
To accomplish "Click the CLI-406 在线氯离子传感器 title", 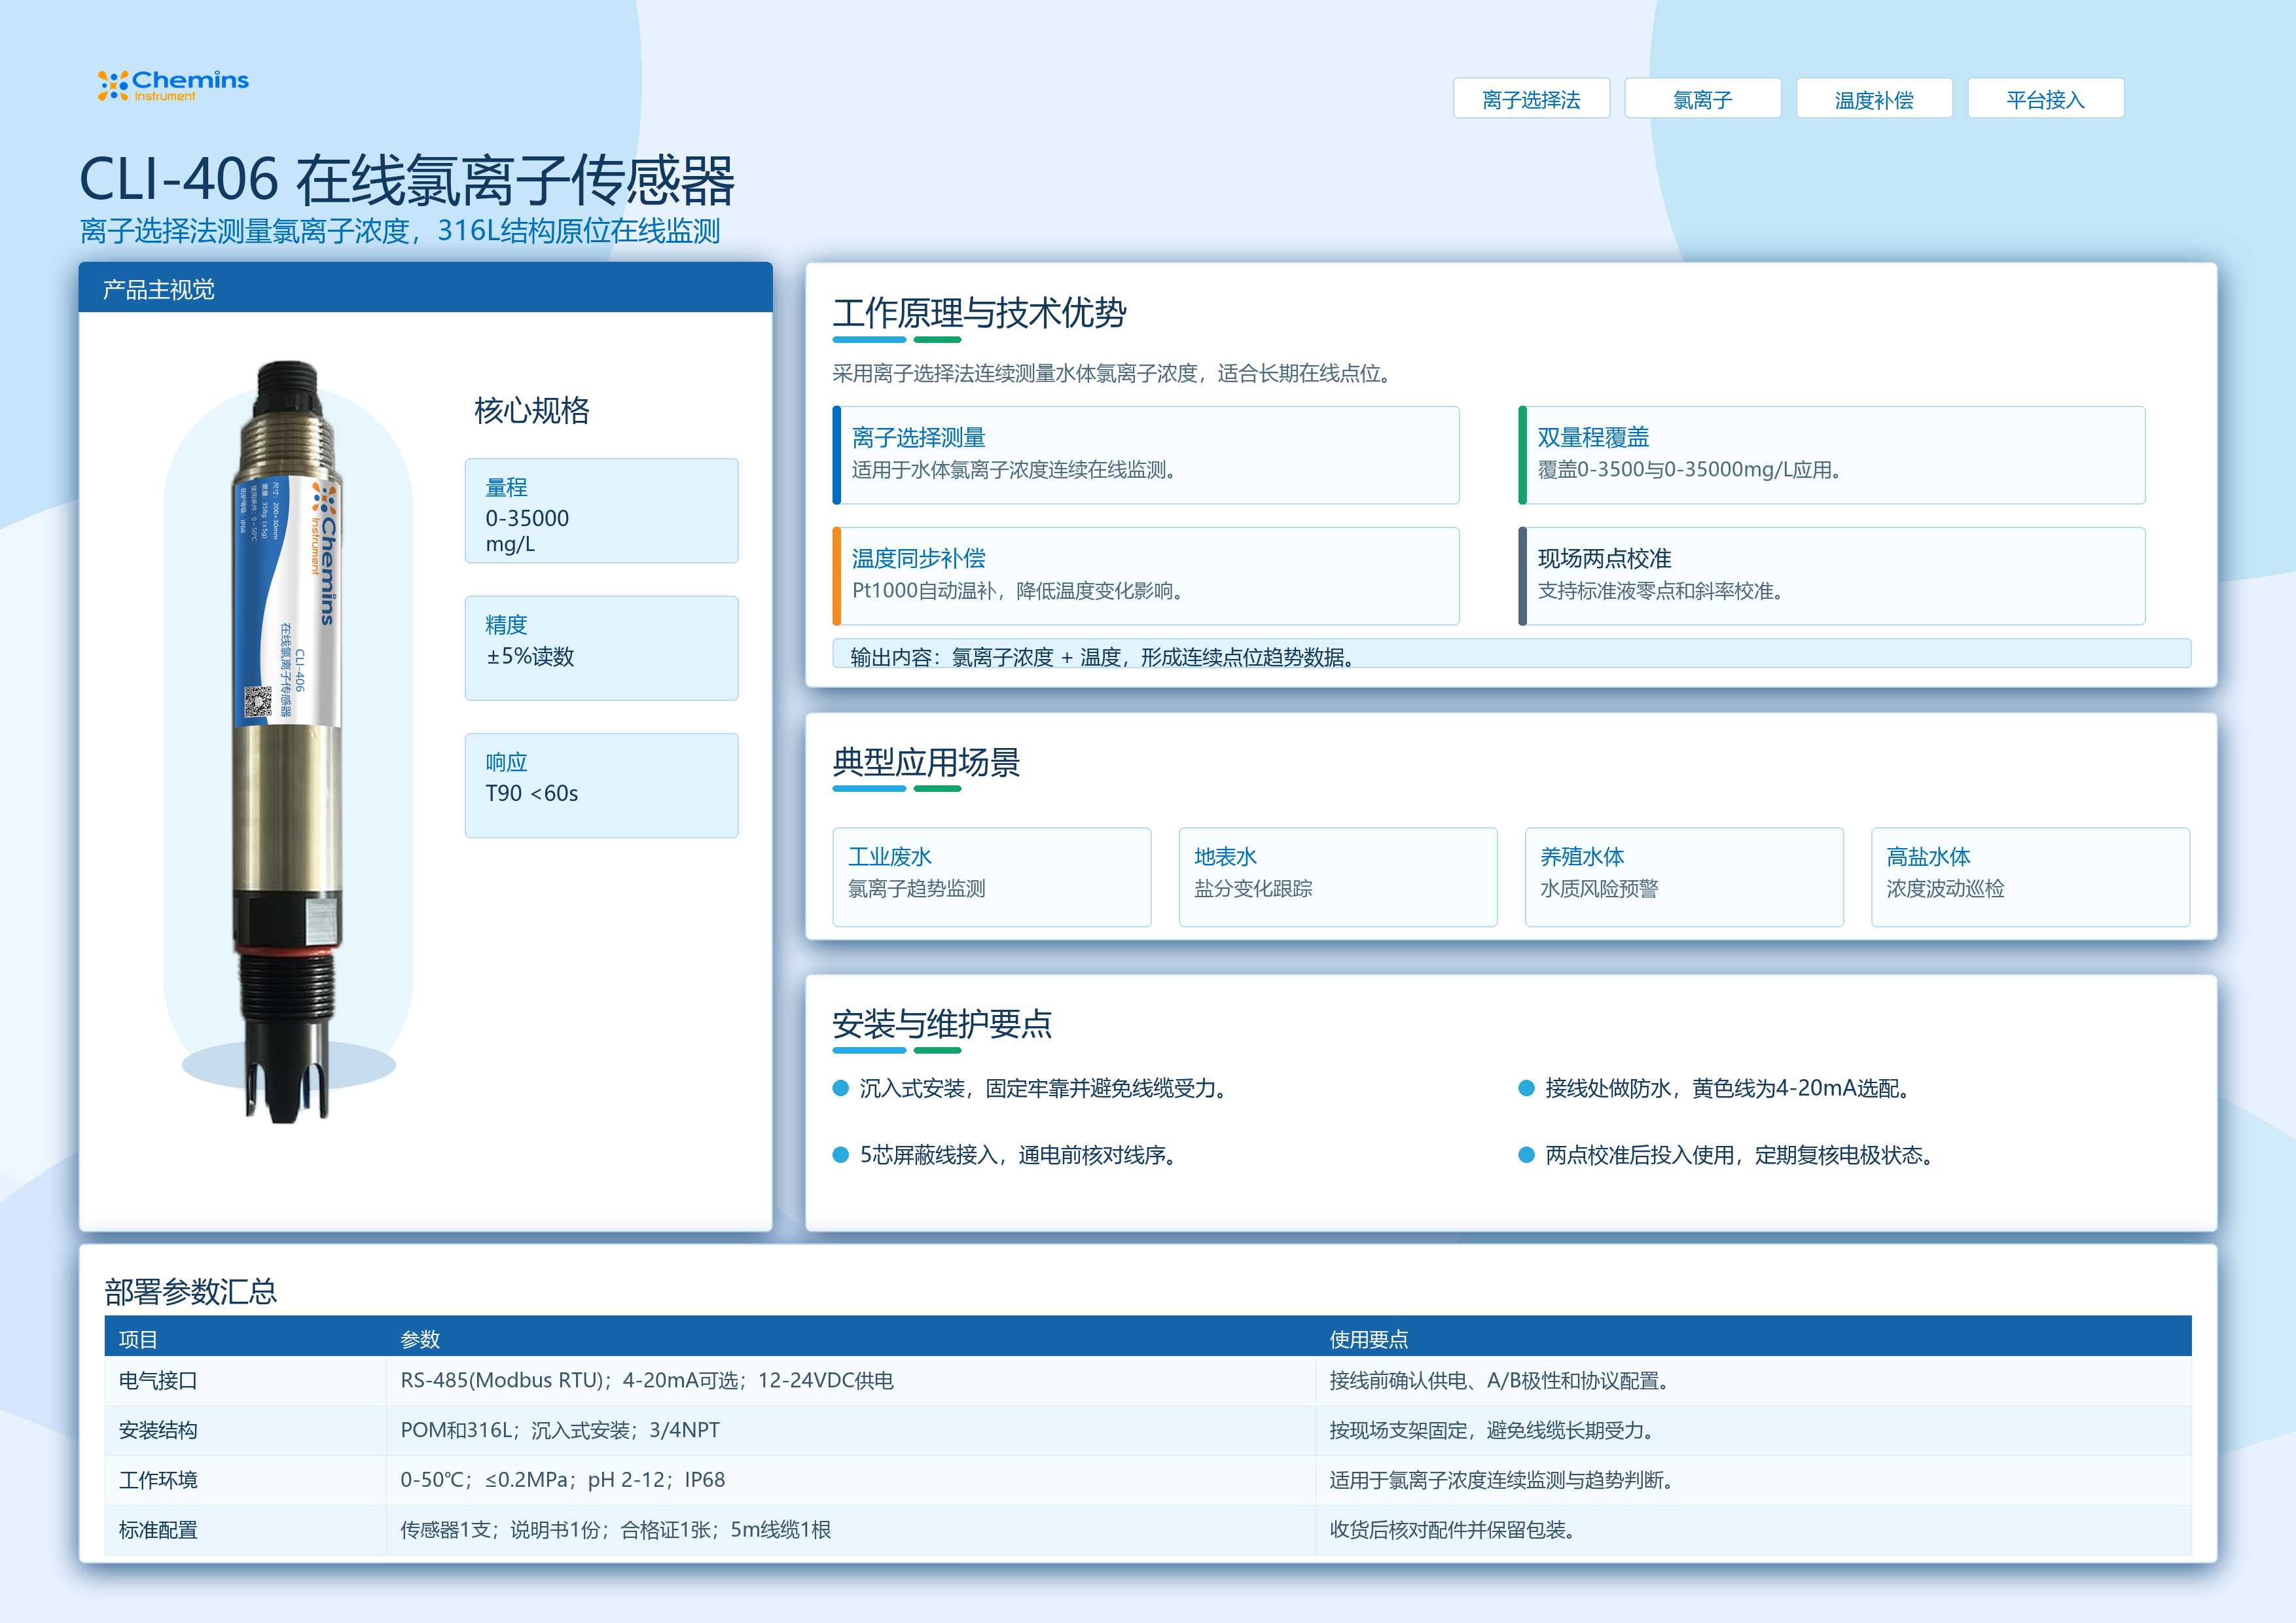I will point(407,180).
